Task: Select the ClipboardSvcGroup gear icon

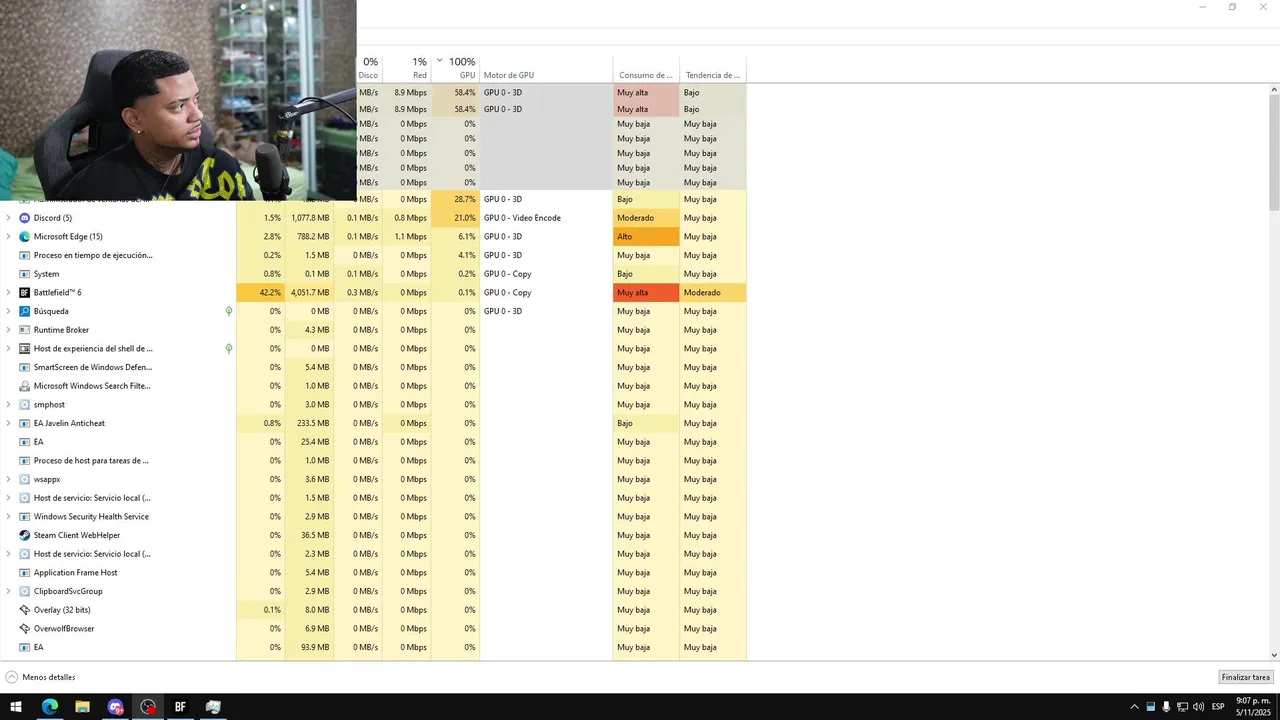Action: pos(25,591)
